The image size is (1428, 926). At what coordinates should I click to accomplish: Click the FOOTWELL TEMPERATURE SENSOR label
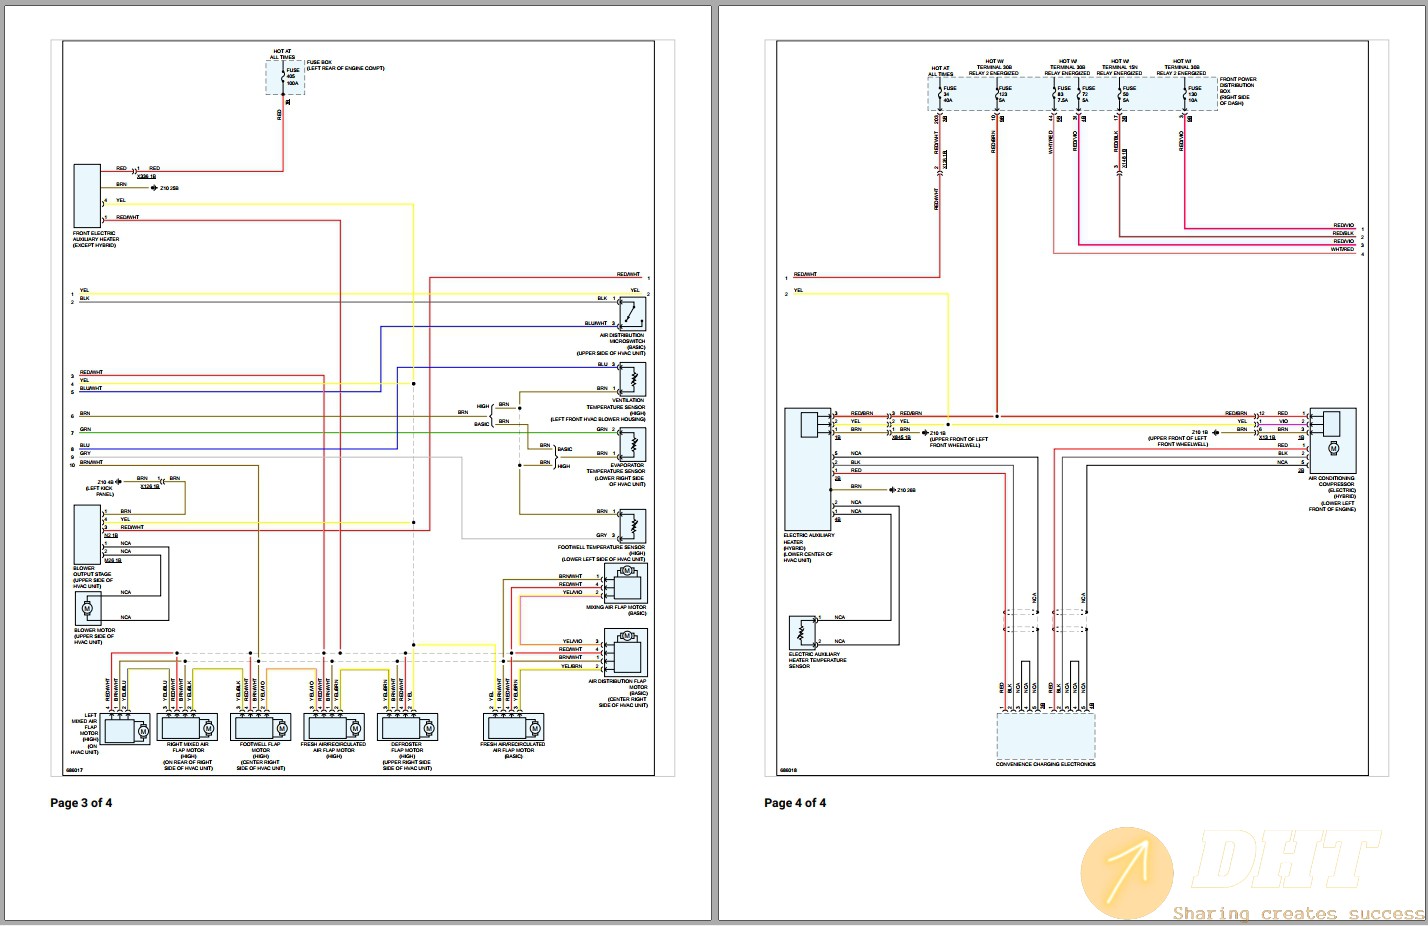coord(601,553)
